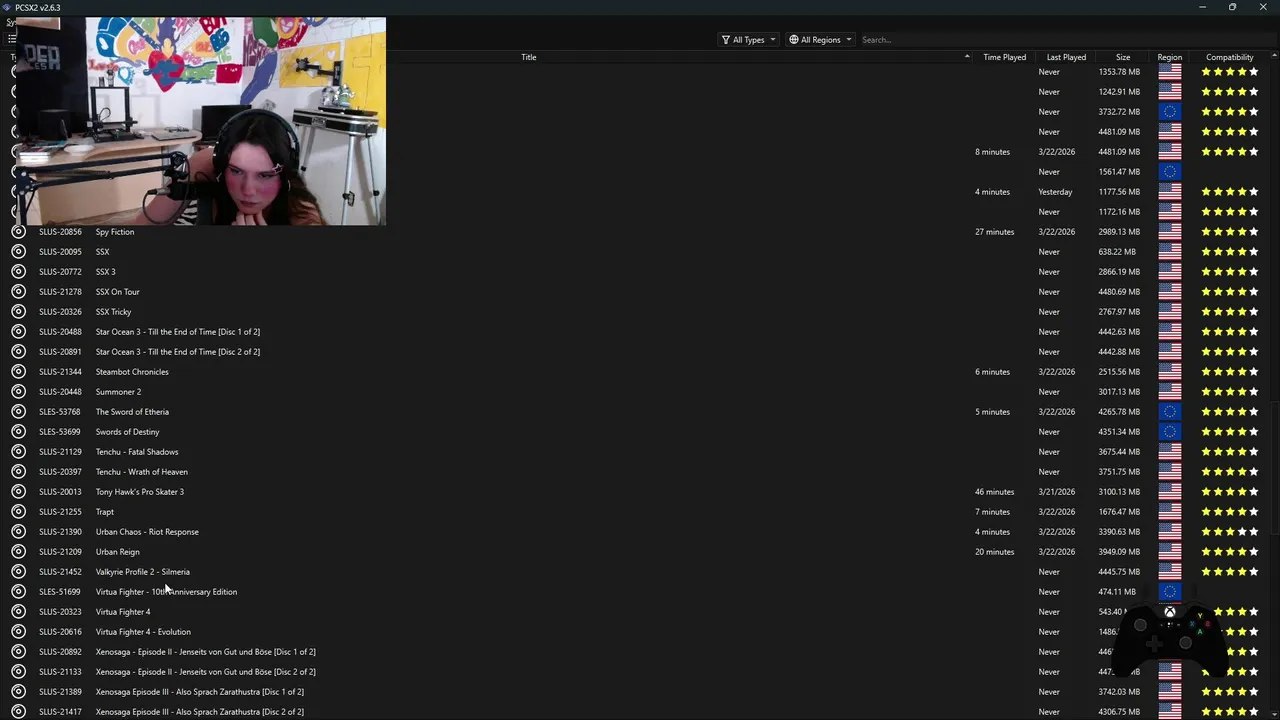Click the 20 minutes time played cell
Screen dimensions: 1280x720
[x=994, y=551]
